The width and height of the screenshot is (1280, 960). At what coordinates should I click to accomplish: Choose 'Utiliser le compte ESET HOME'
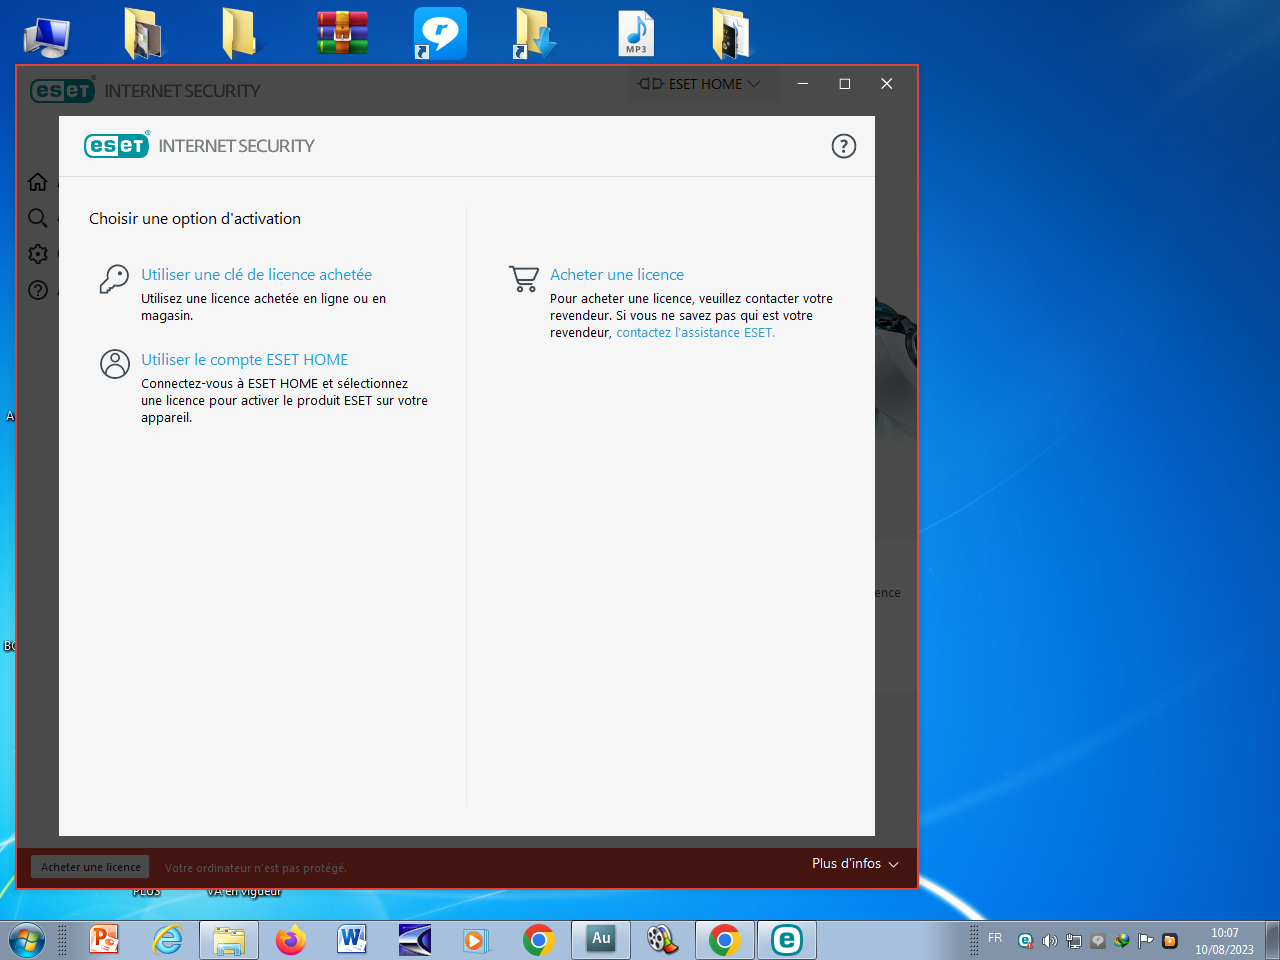click(245, 360)
